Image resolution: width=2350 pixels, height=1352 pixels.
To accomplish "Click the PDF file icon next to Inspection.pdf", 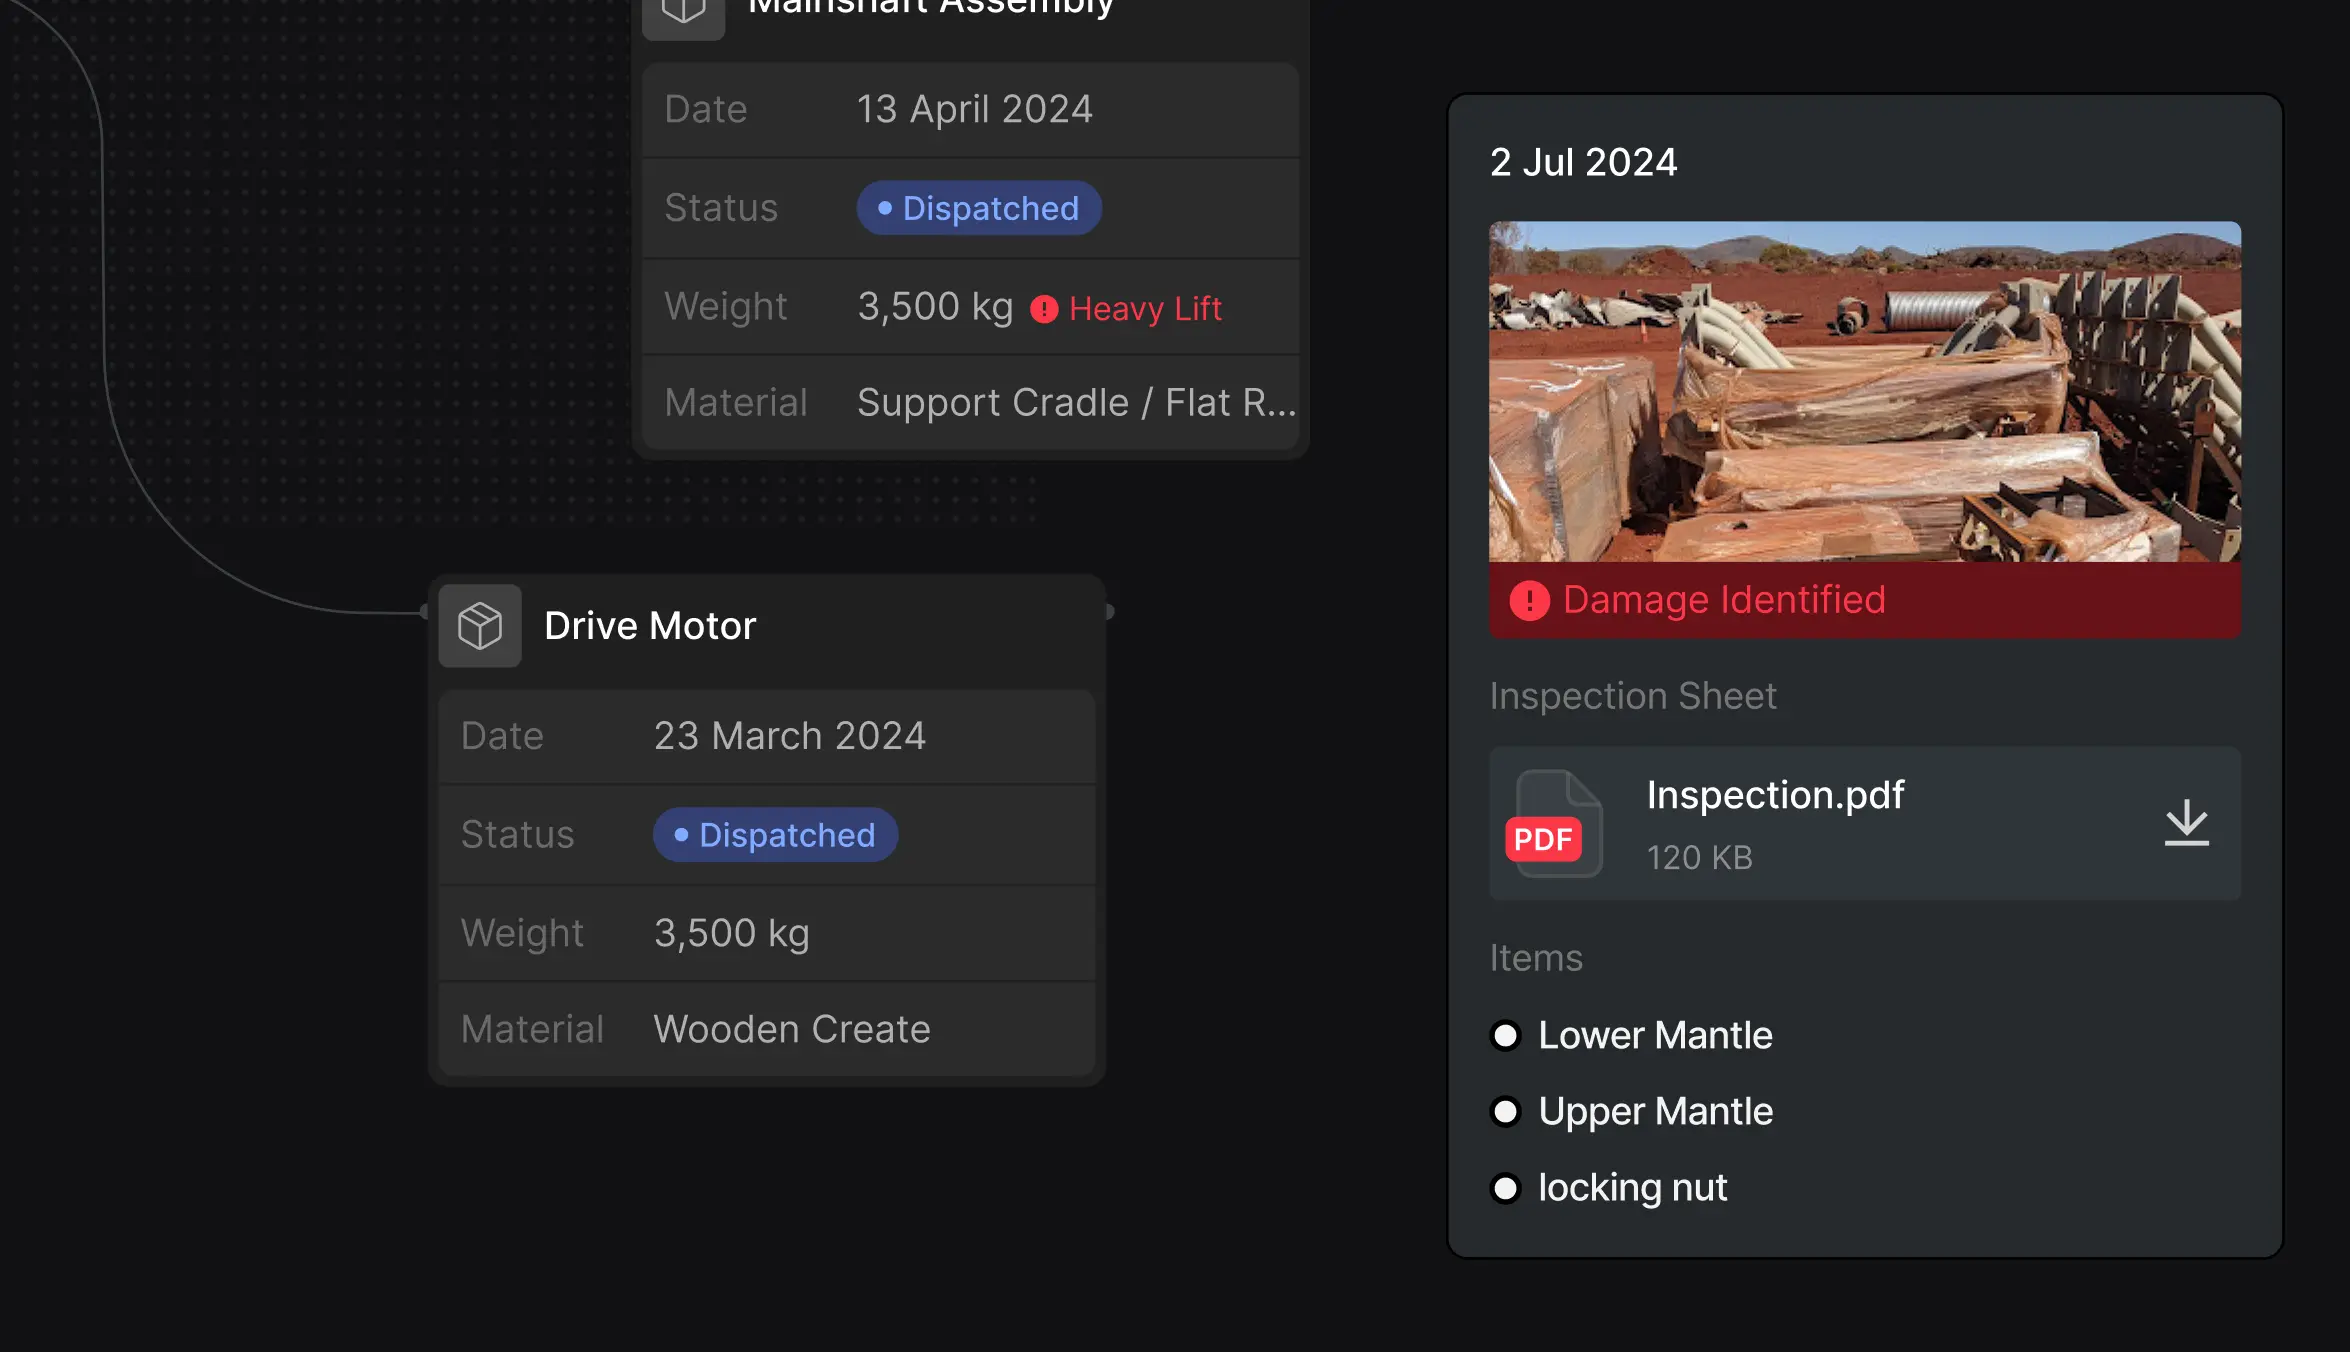I will click(x=1554, y=823).
